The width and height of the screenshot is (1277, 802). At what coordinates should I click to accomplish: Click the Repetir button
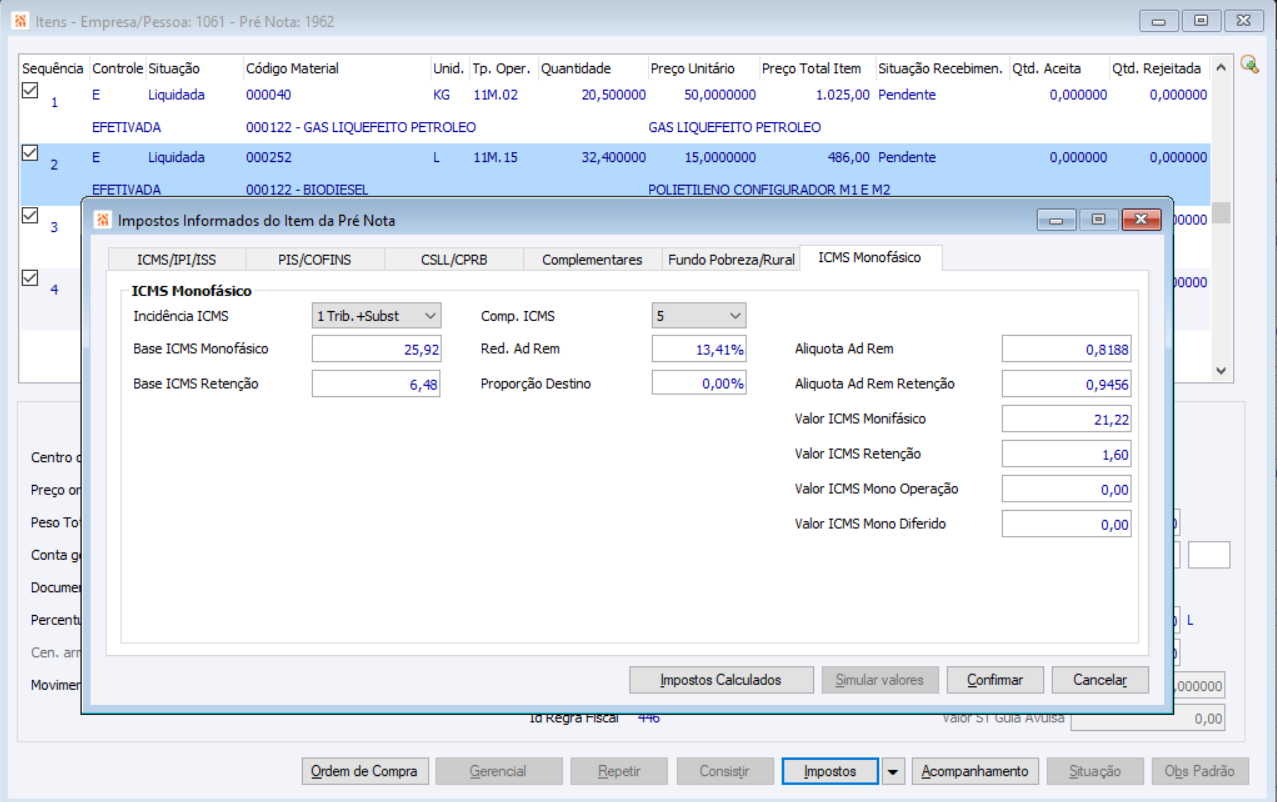(x=618, y=771)
